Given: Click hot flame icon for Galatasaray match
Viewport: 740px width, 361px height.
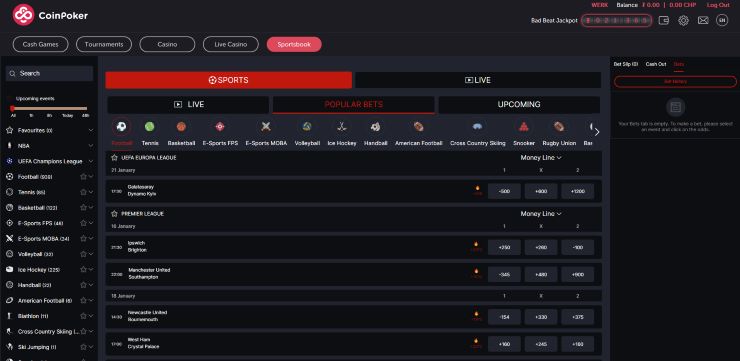Looking at the screenshot, I should tap(477, 189).
